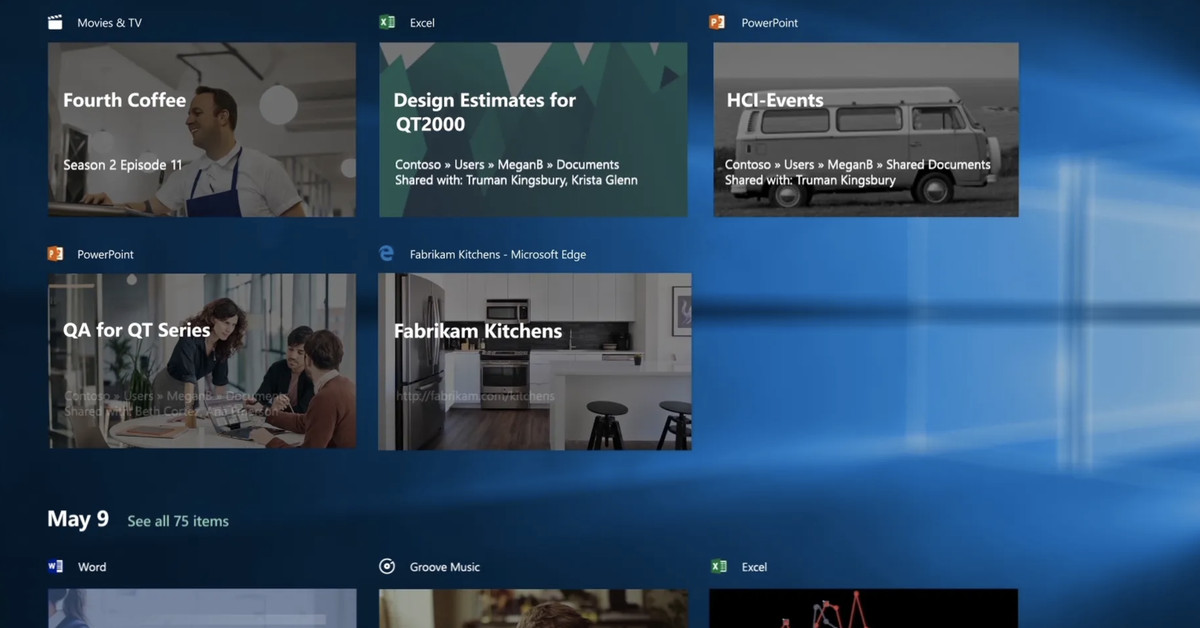Click the PowerPoint icon above QA for QT Series
Image resolution: width=1200 pixels, height=628 pixels.
point(55,254)
